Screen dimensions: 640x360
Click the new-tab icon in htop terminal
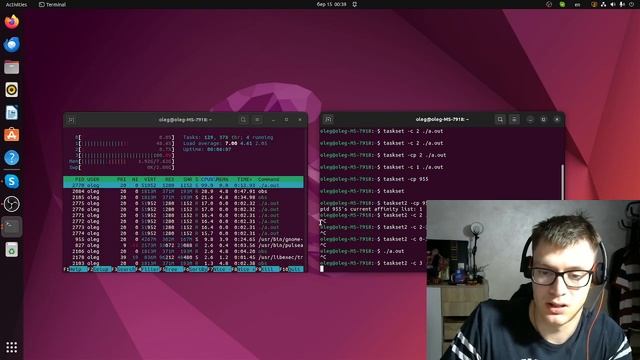click(x=71, y=120)
